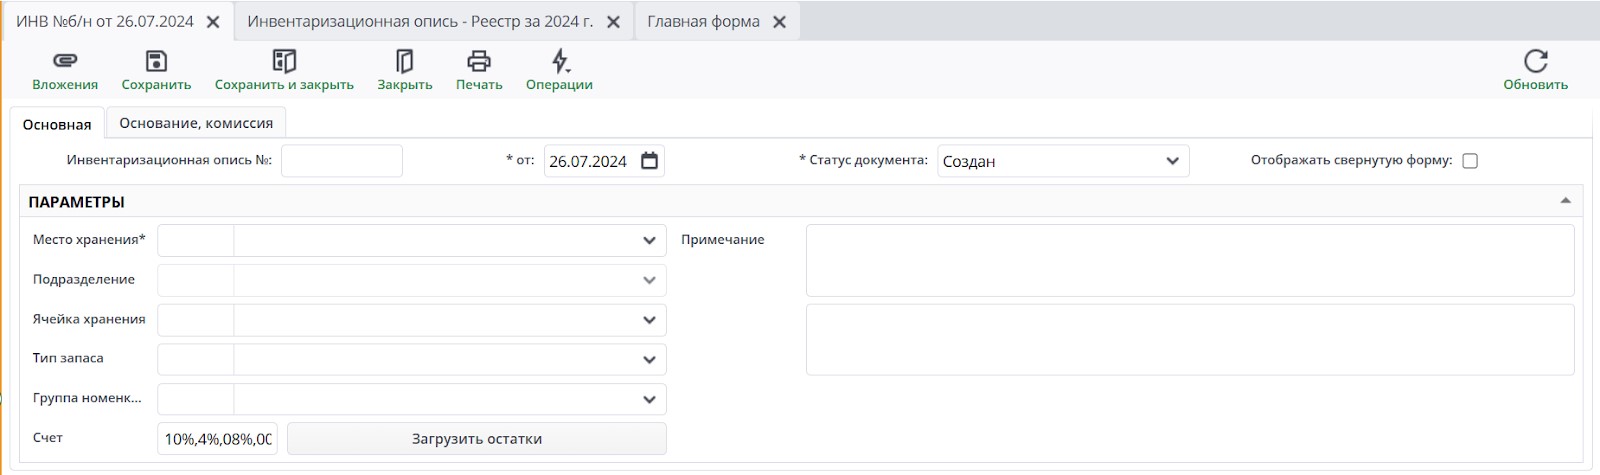Switch to the Главная форма tab
The image size is (1600, 475).
tap(703, 22)
